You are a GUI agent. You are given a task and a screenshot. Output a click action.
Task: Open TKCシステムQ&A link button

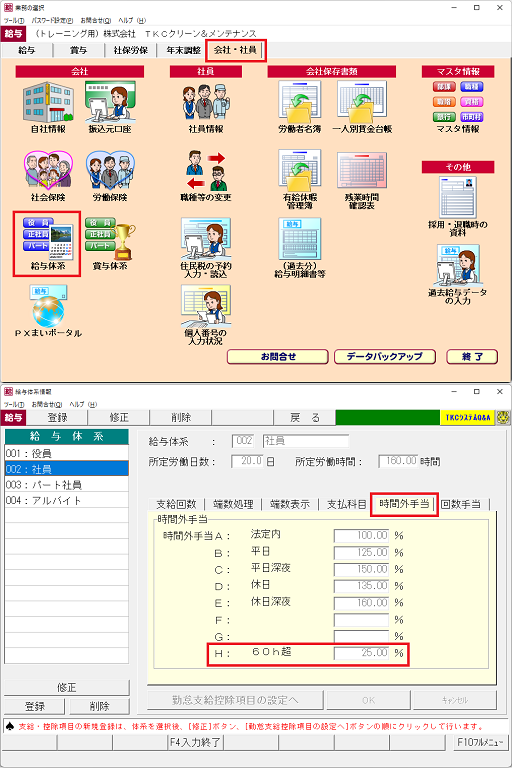point(468,418)
